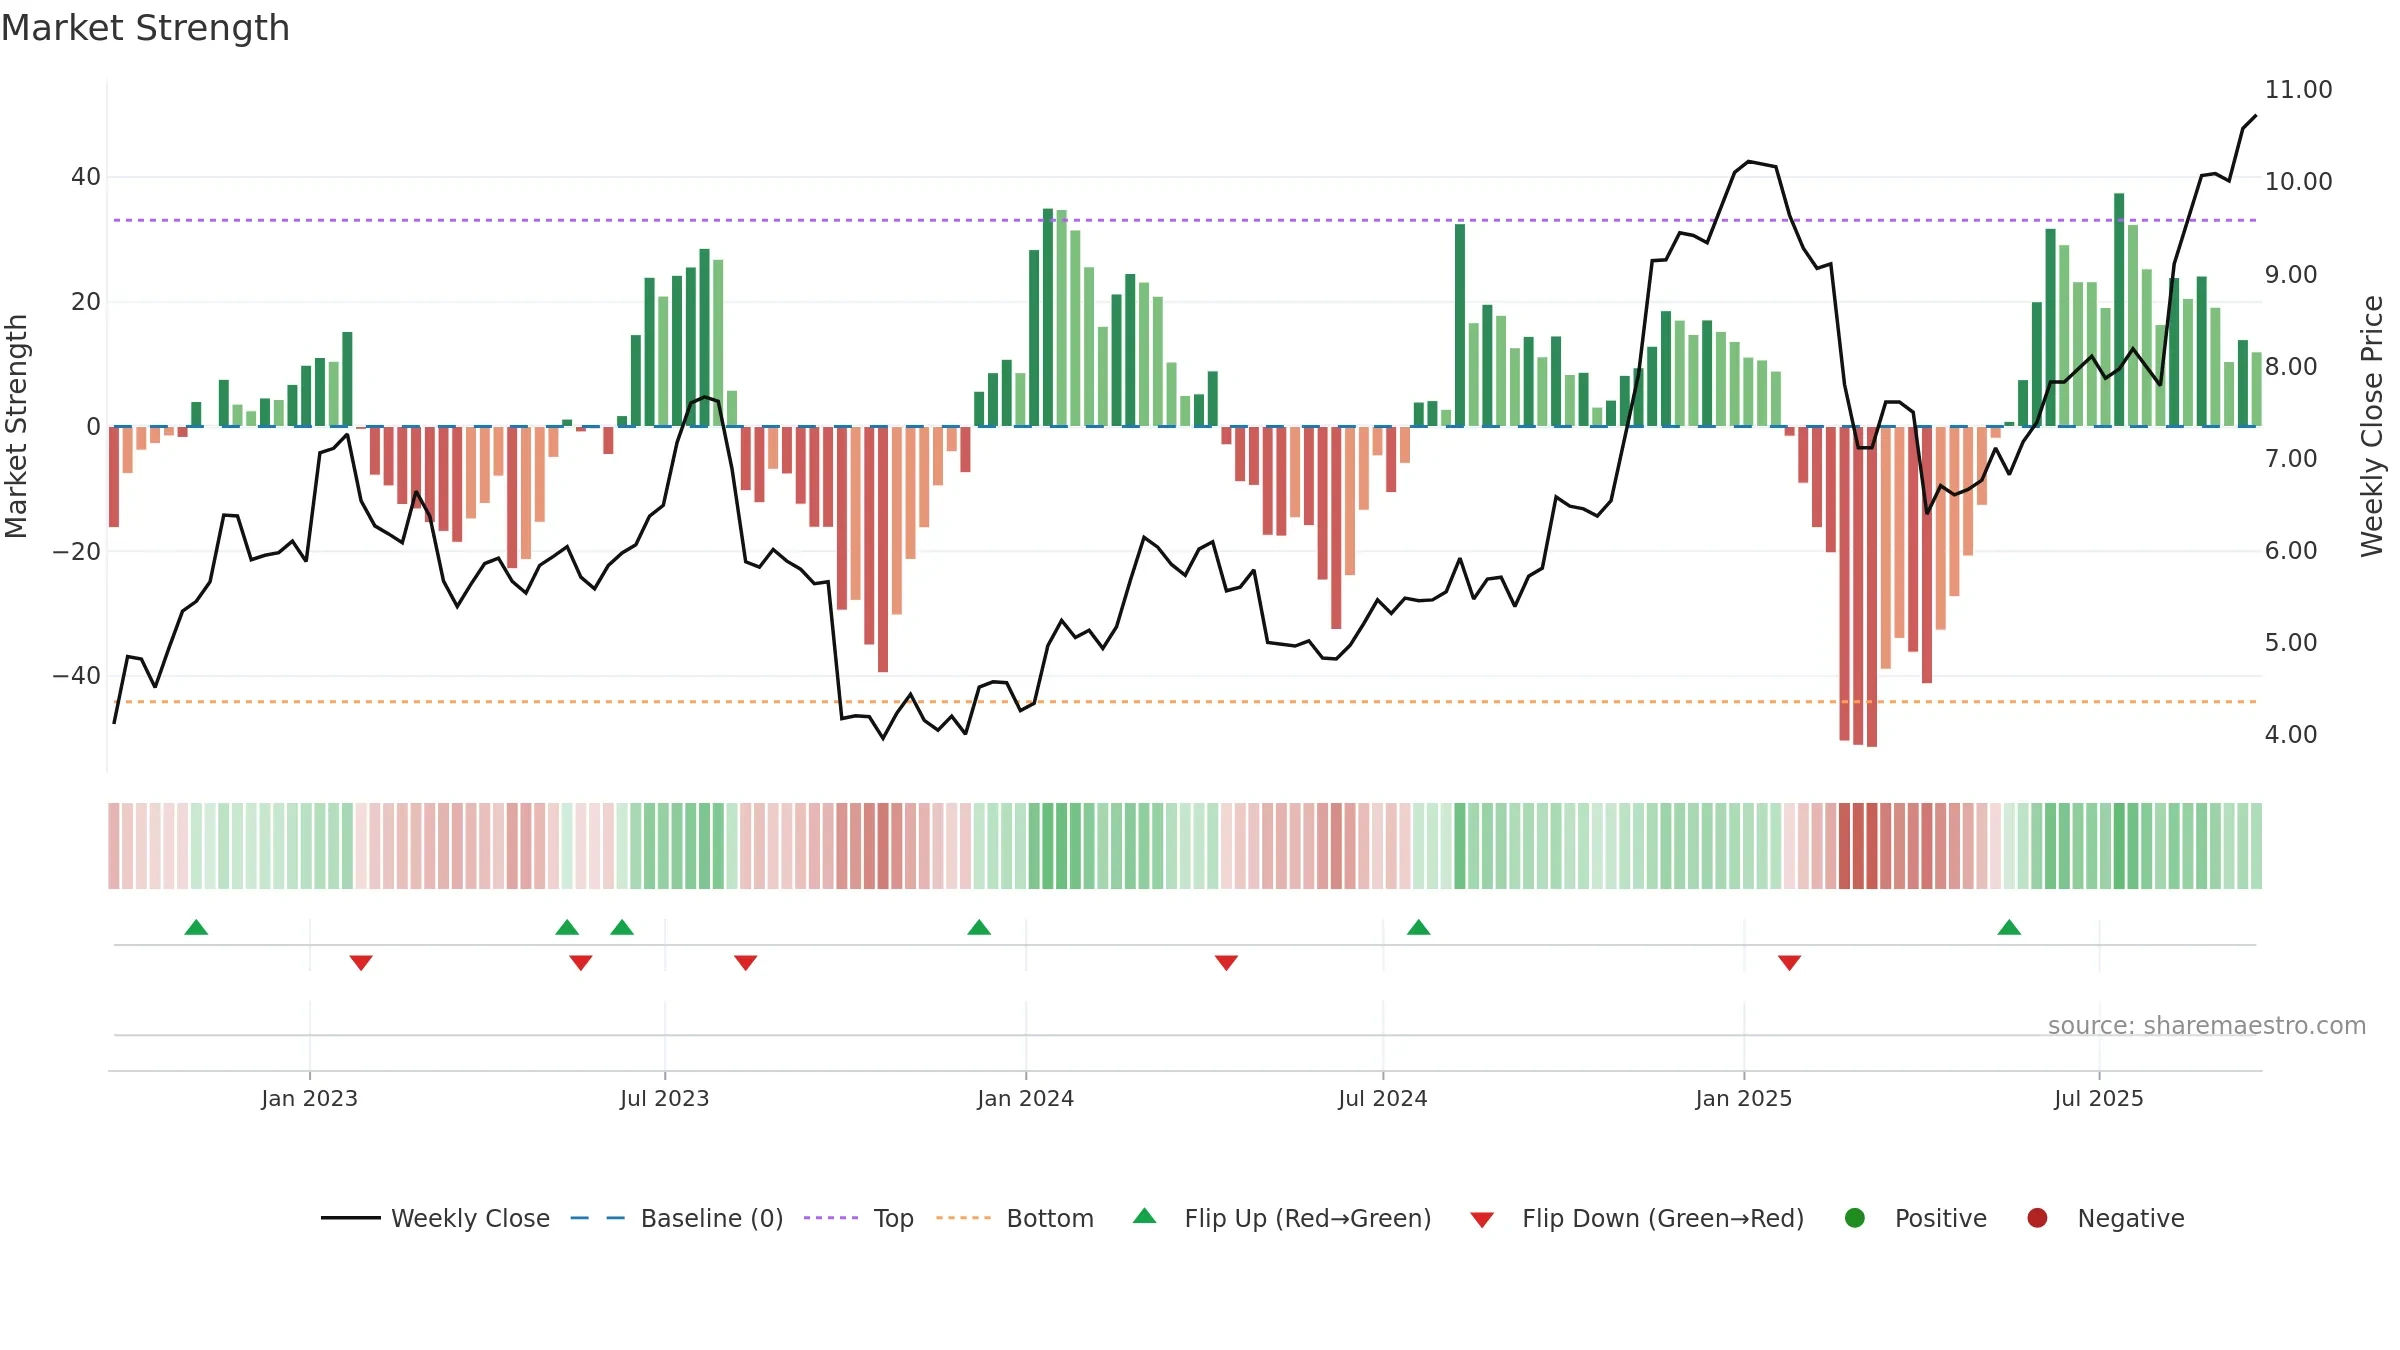Image resolution: width=2400 pixels, height=1350 pixels.
Task: Click the Jul 2024 x-axis label
Action: click(x=1382, y=1099)
